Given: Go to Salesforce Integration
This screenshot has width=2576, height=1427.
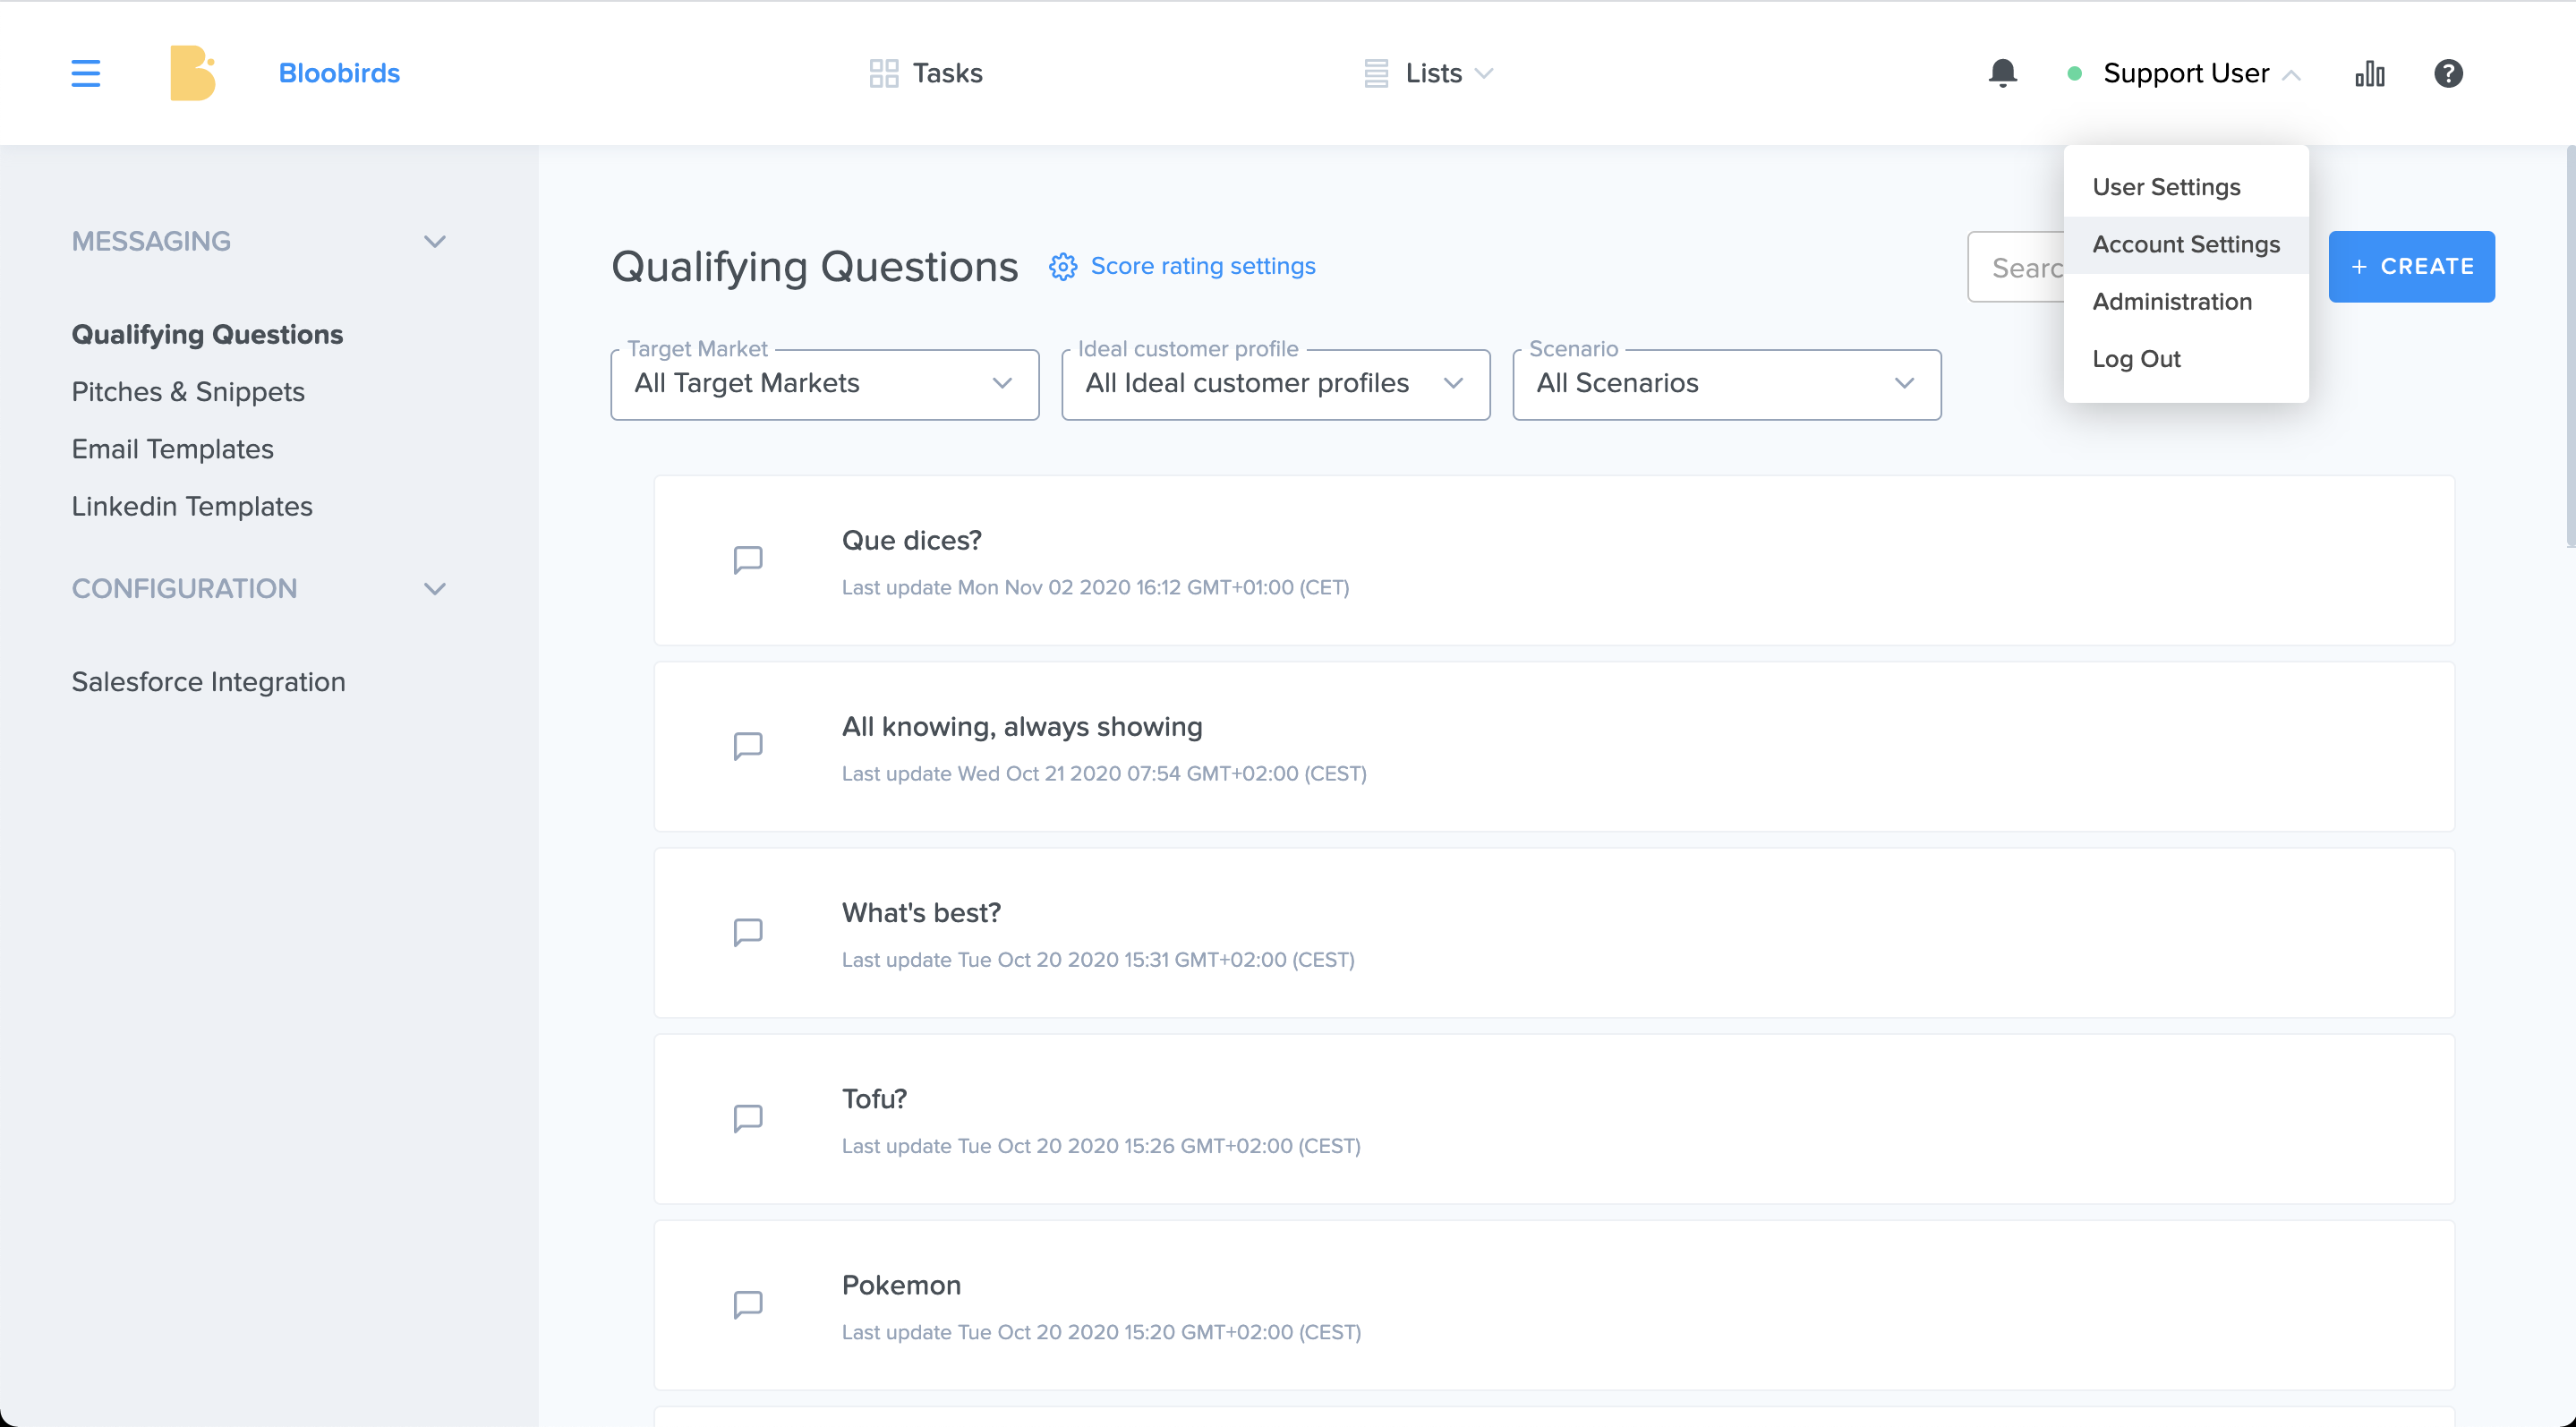Looking at the screenshot, I should pyautogui.click(x=208, y=681).
